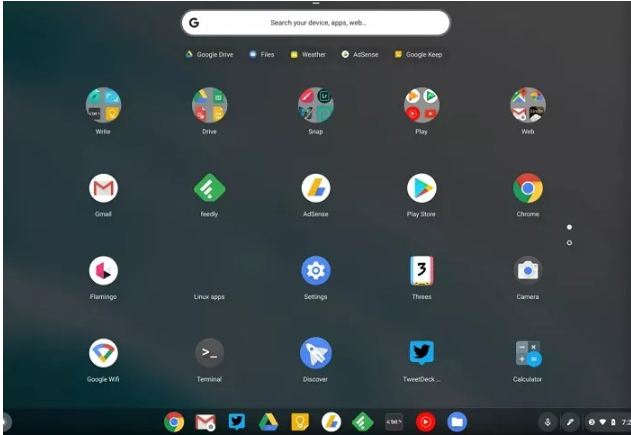The height and width of the screenshot is (435, 631).
Task: Open the Flamingo app
Action: (103, 270)
